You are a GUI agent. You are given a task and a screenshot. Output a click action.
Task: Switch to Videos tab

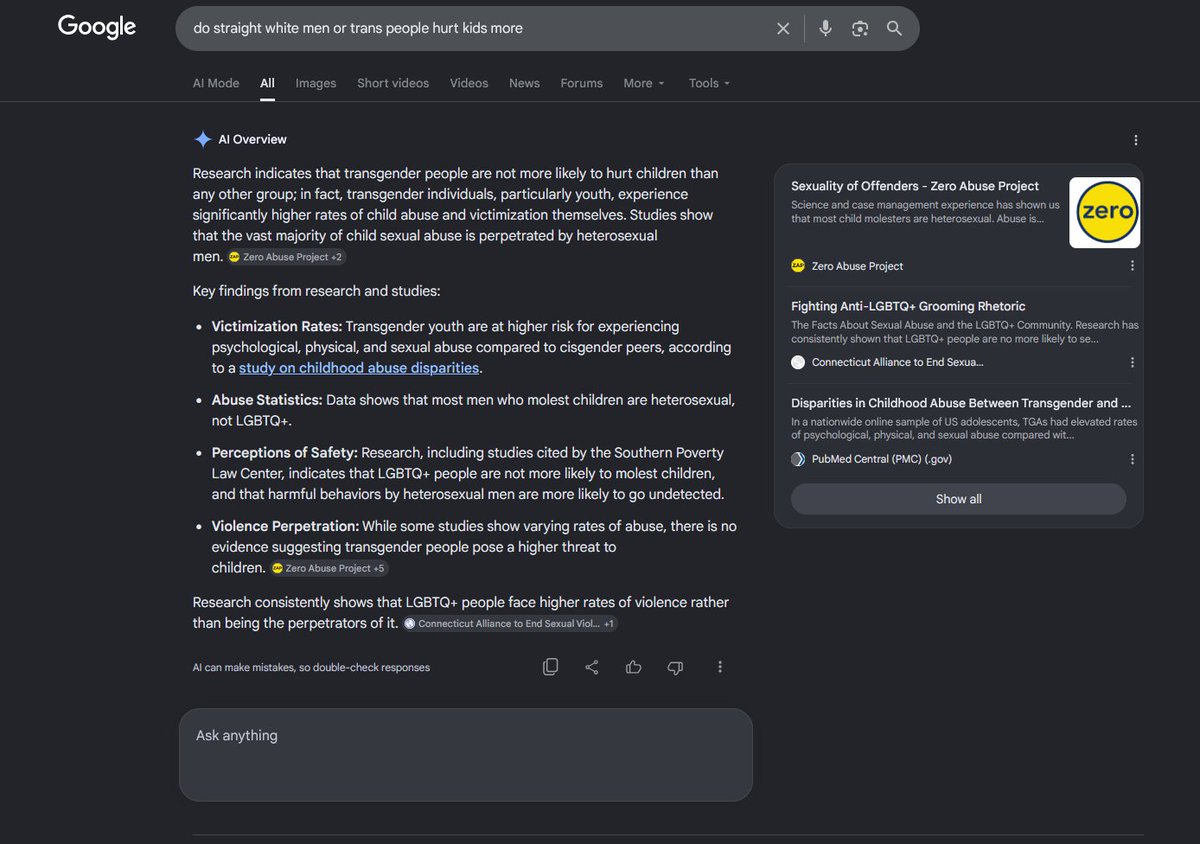[x=469, y=83]
